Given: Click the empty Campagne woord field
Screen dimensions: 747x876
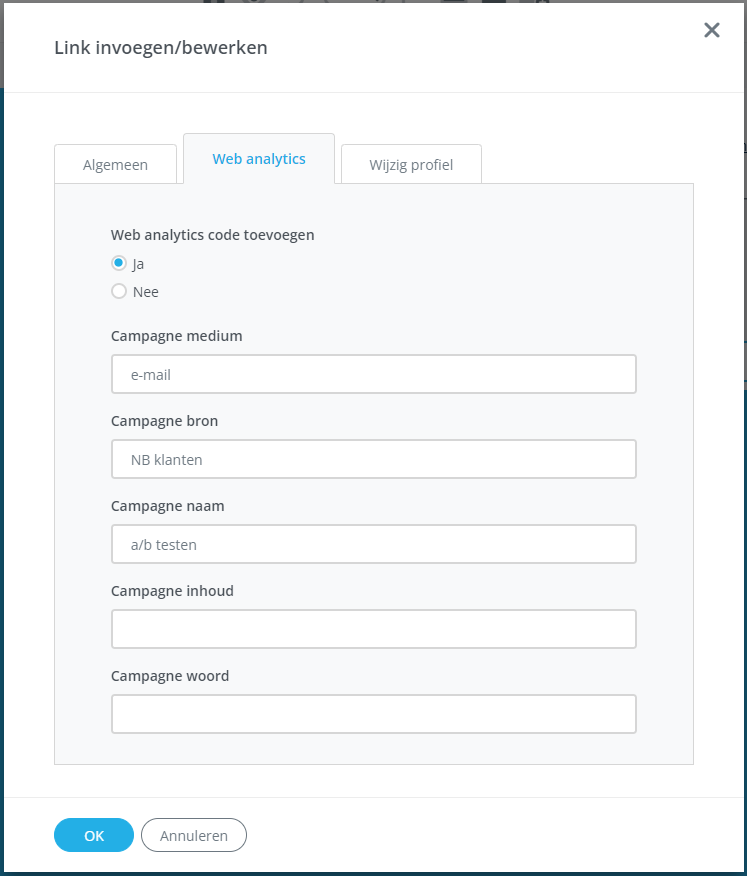Looking at the screenshot, I should pyautogui.click(x=373, y=714).
